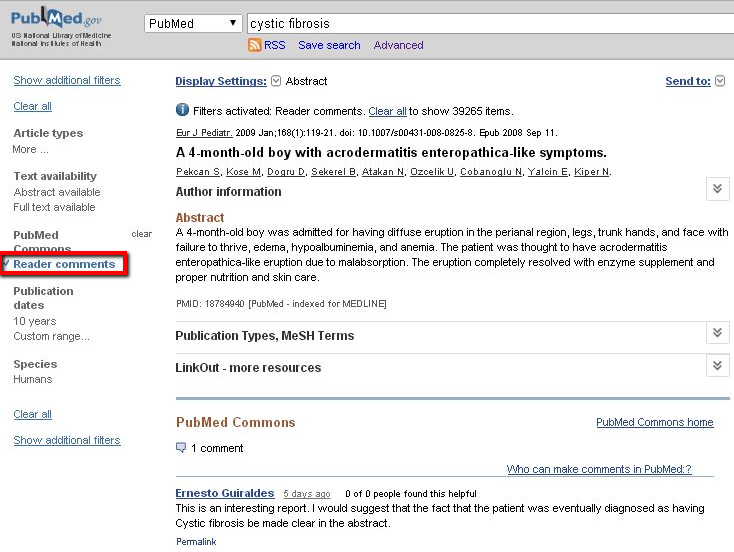Open the Send to dropdown arrow icon

[x=720, y=82]
